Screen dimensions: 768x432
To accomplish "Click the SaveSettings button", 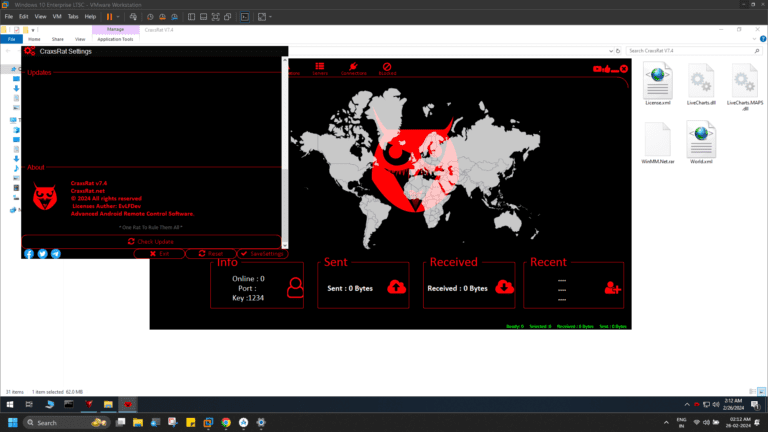I will coord(263,254).
